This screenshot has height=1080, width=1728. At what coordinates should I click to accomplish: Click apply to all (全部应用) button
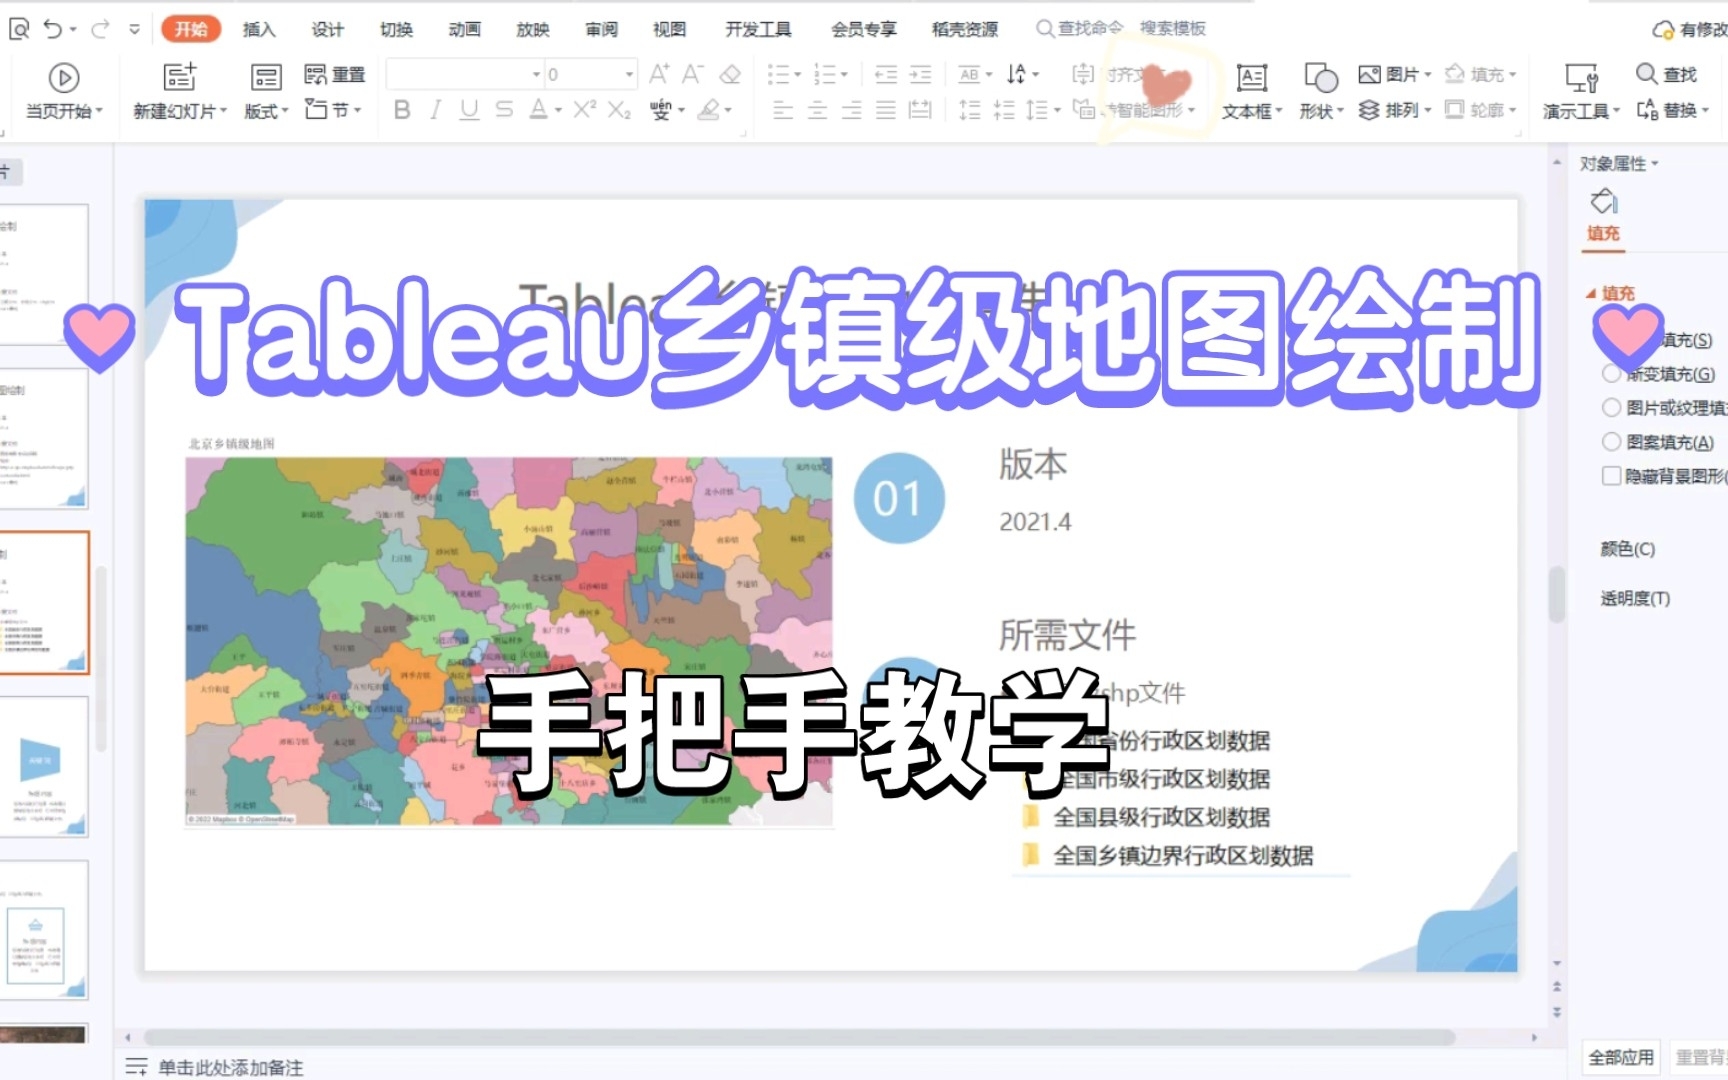coord(1621,1057)
